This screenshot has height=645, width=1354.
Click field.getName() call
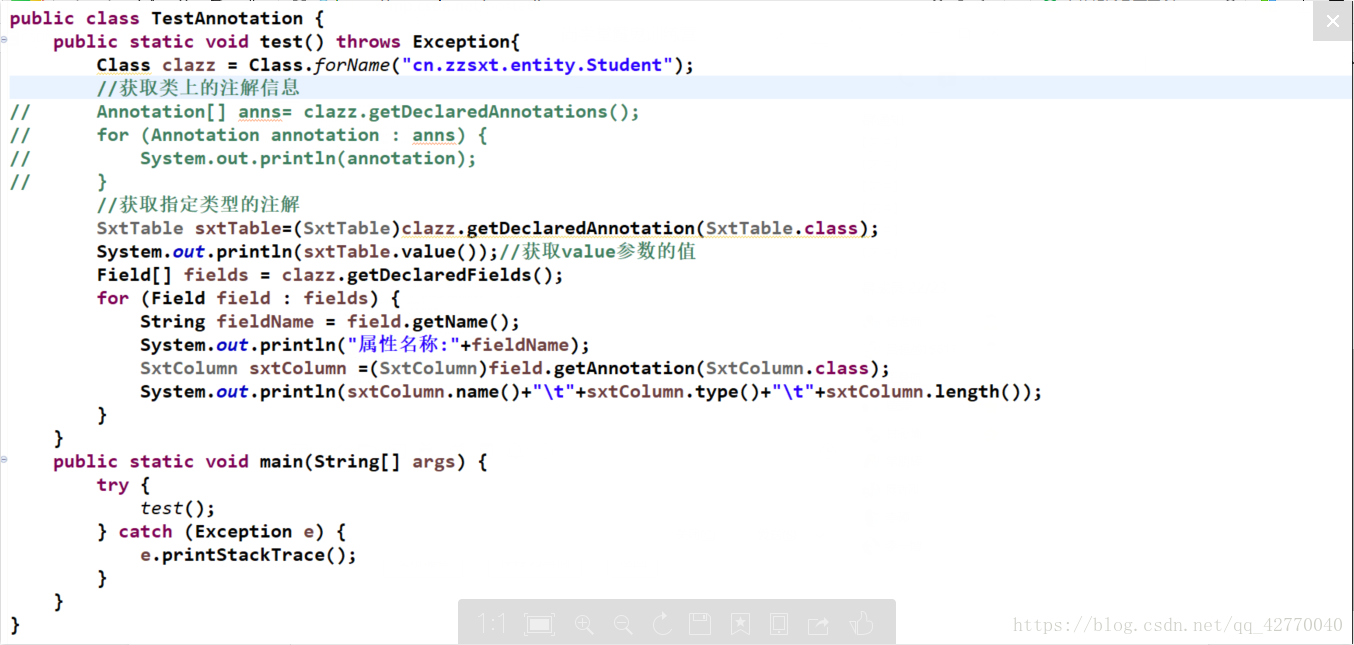428,322
